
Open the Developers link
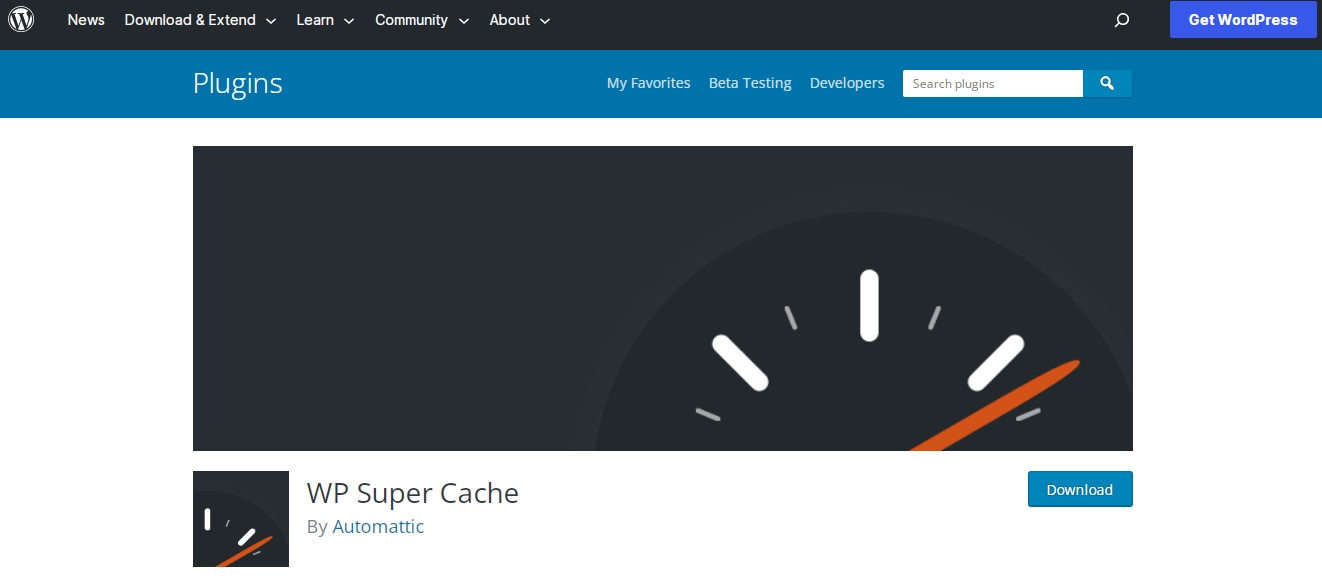click(847, 84)
